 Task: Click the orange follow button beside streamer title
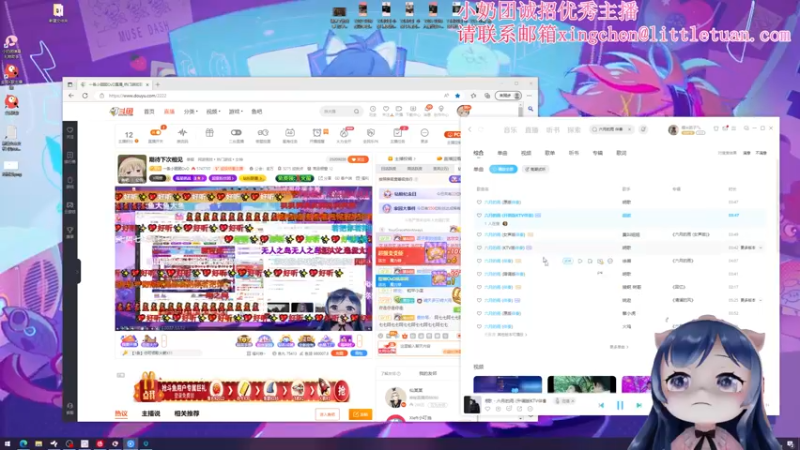358,160
